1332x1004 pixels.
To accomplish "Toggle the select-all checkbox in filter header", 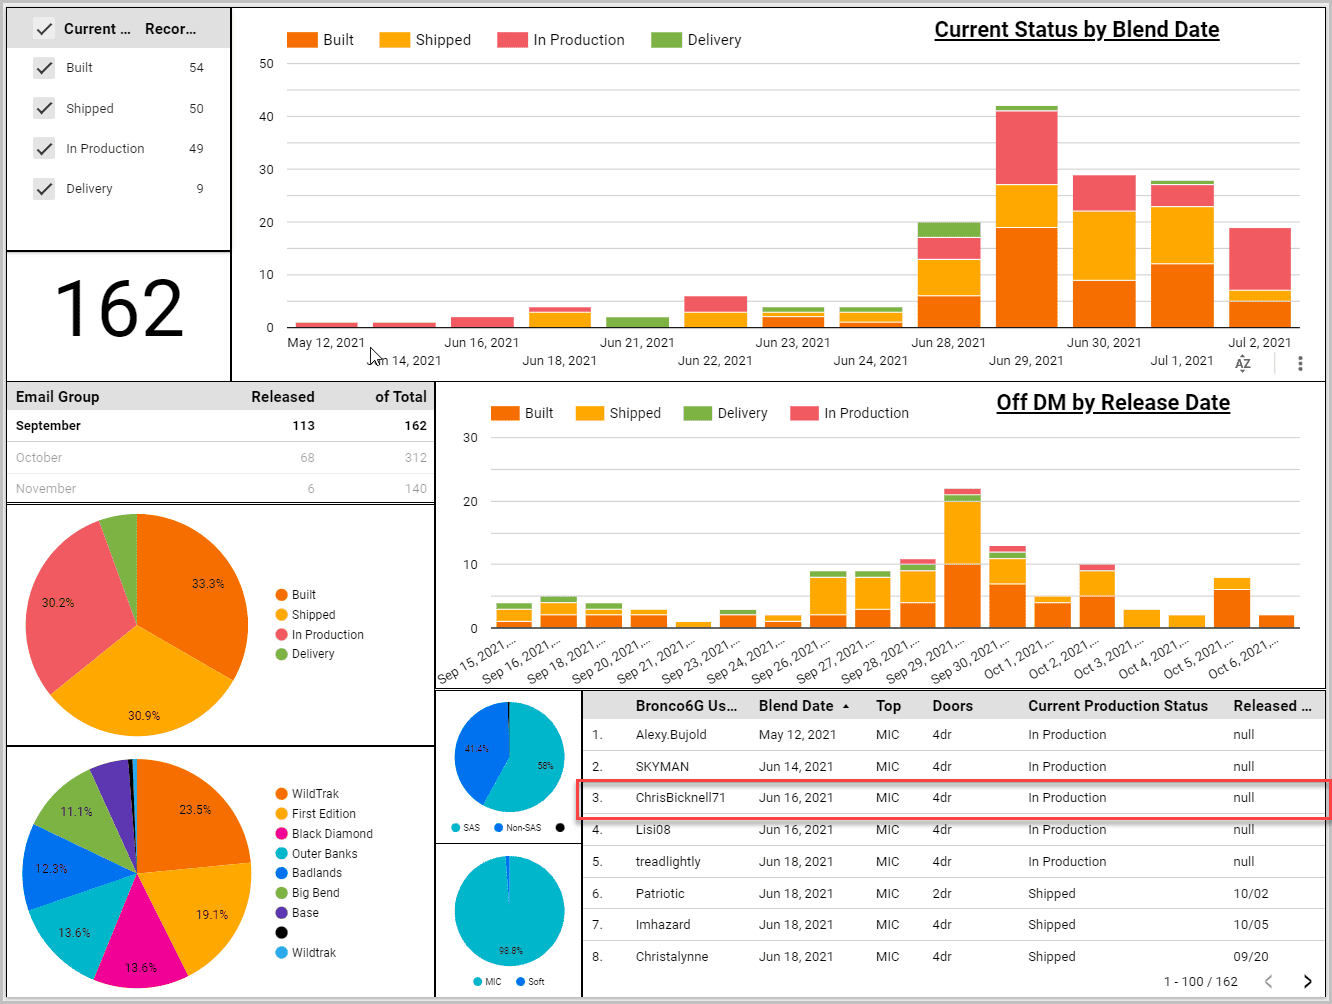I will [44, 29].
